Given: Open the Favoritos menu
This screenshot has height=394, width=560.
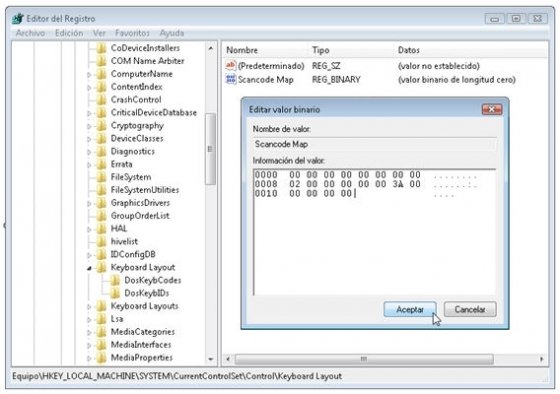Looking at the screenshot, I should [132, 33].
